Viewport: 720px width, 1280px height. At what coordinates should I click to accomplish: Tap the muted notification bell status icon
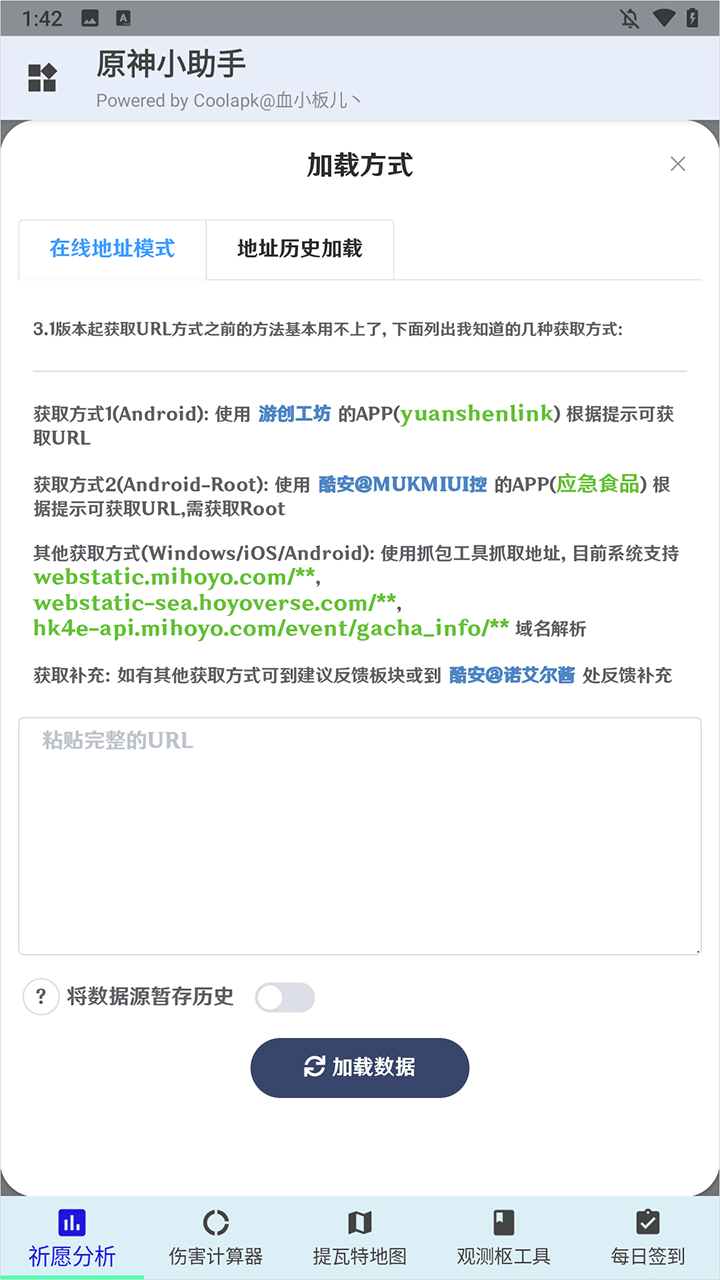[x=629, y=18]
